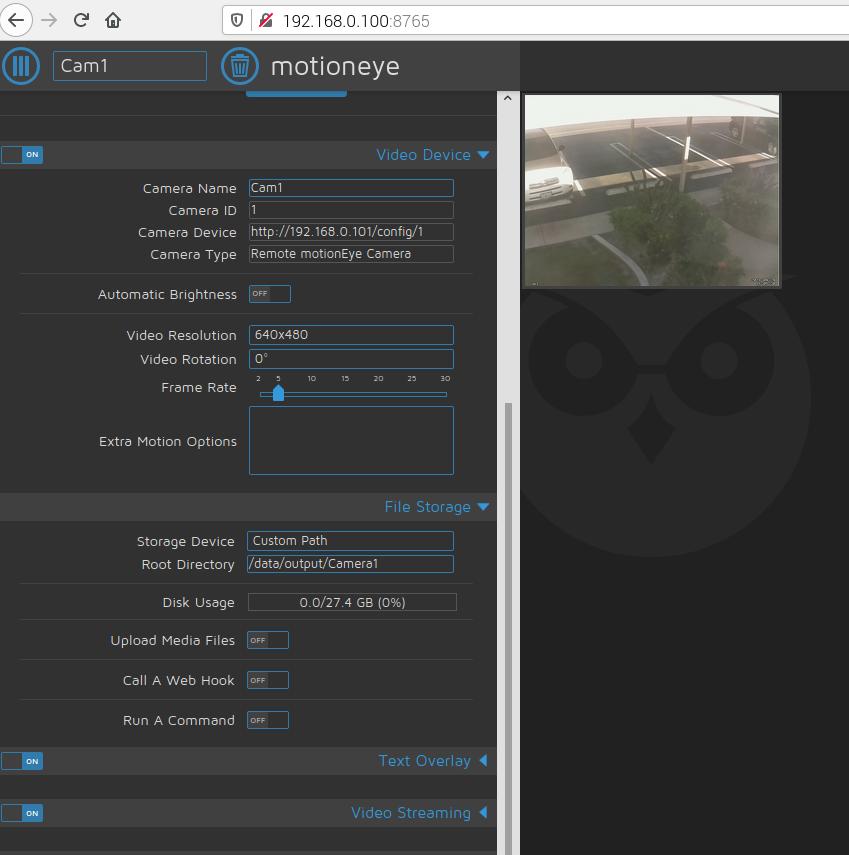Click the blocked-permission icon in the address bar
Screen dimensions: 849x855
coord(265,19)
